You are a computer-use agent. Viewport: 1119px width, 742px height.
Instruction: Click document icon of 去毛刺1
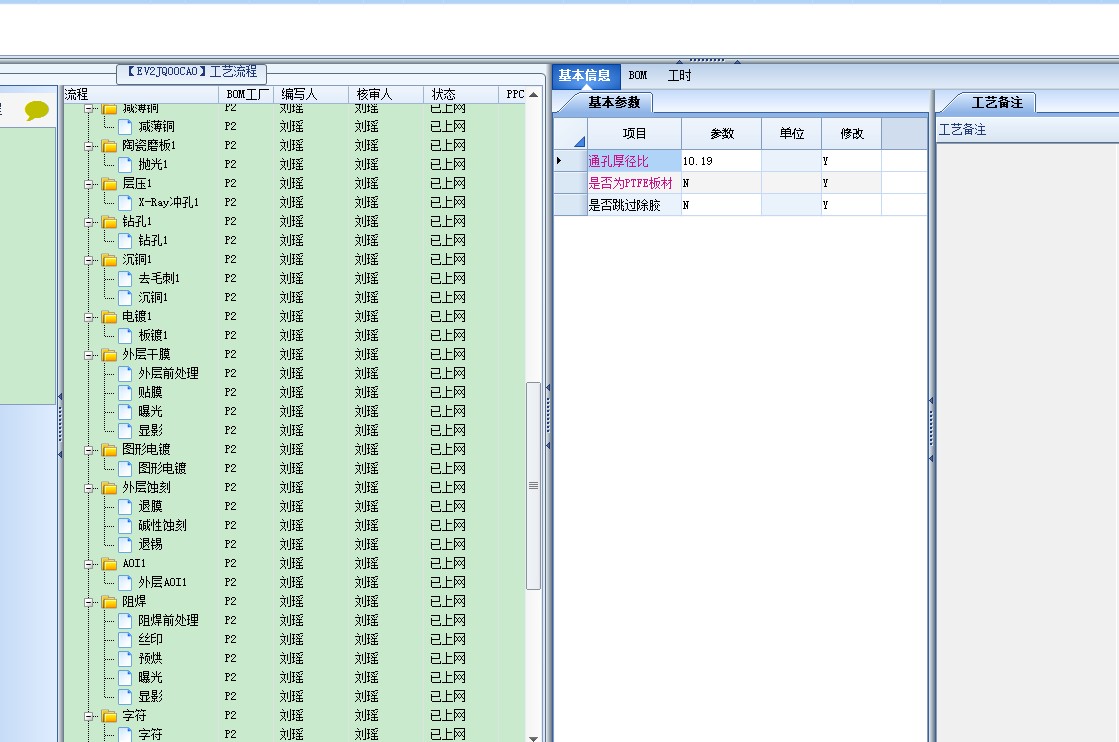point(126,278)
